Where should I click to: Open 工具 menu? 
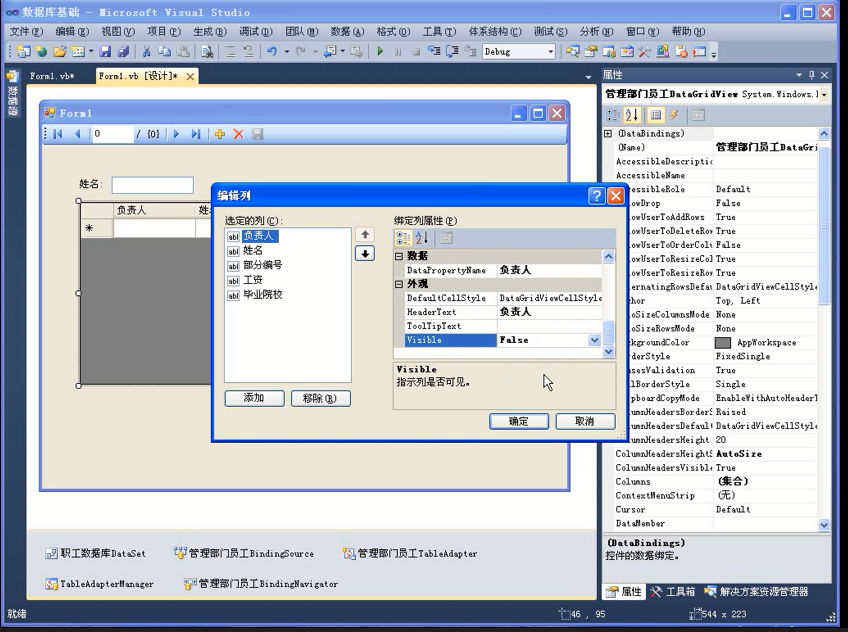439,32
